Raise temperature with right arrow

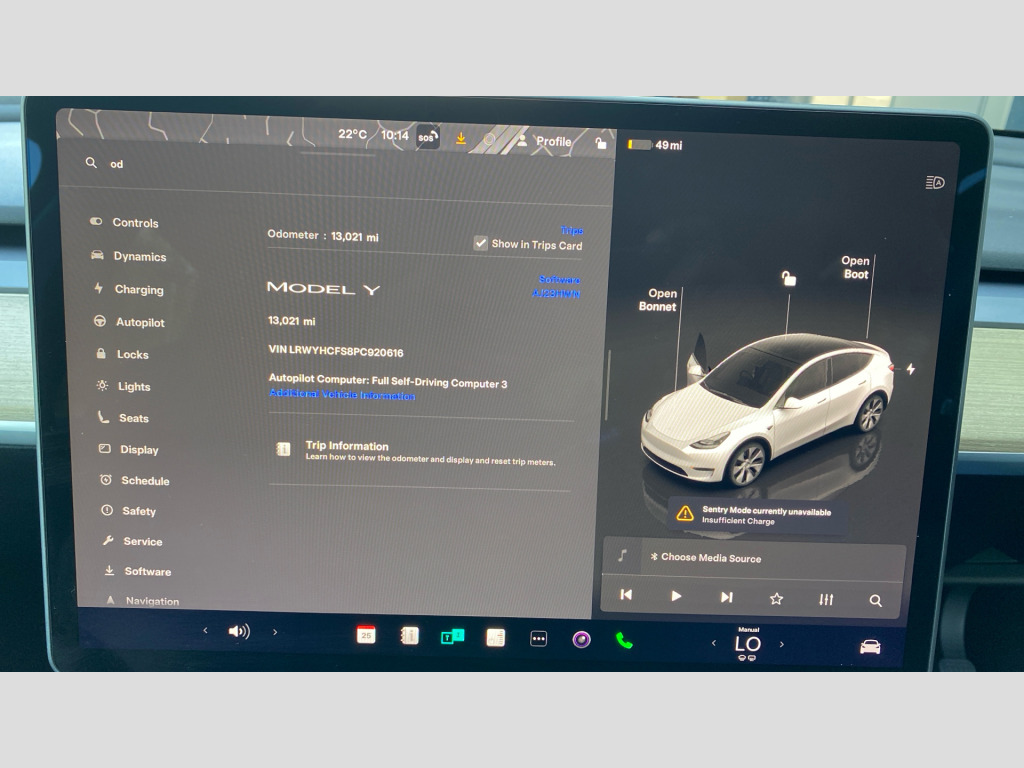coord(782,644)
